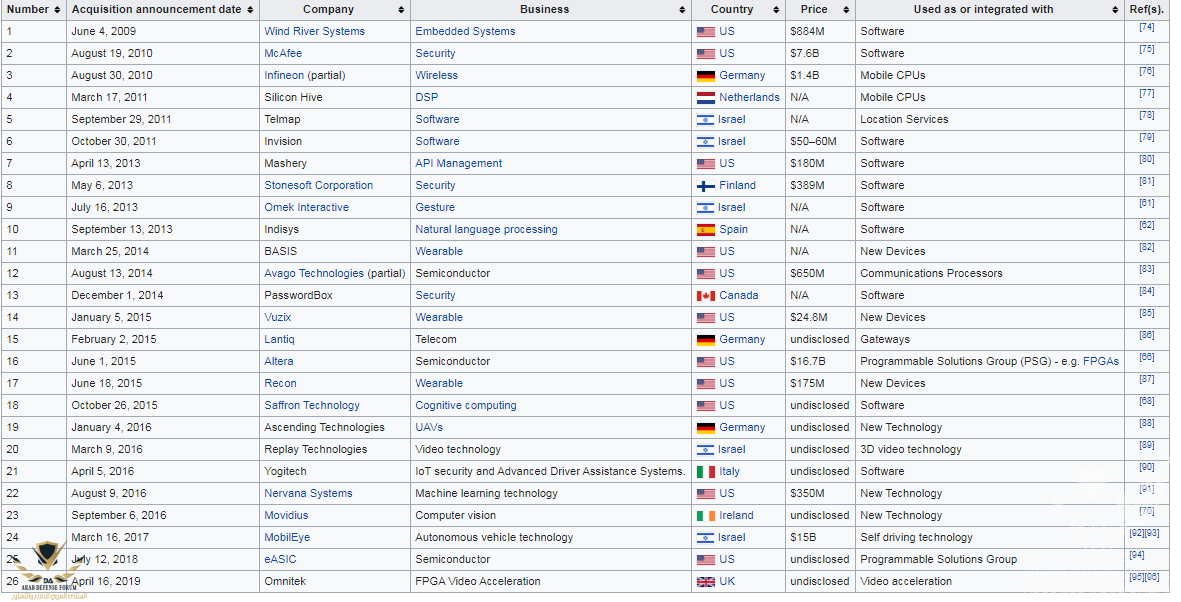Open the Lantiq link

click(x=279, y=339)
